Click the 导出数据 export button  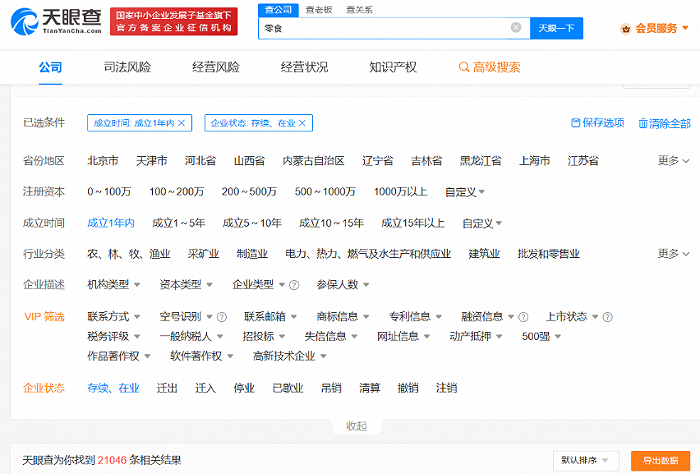660,460
